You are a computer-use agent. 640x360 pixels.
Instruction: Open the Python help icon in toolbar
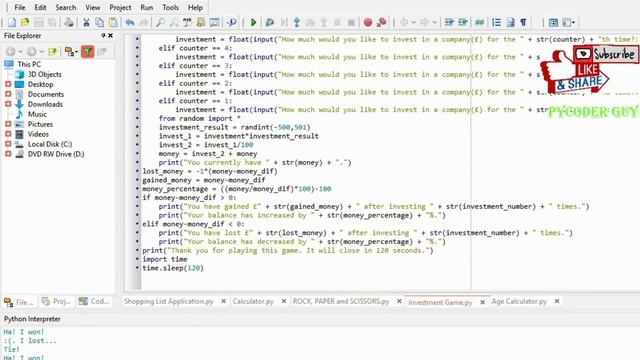[232, 22]
